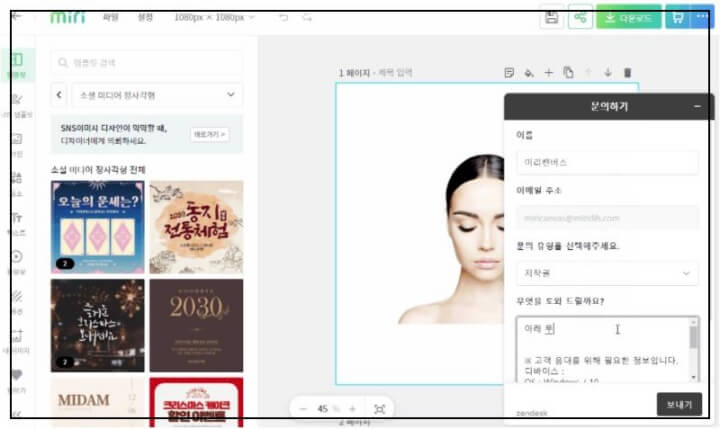This screenshot has width=720, height=429.
Task: Click the fit-to-screen zoom icon
Action: point(379,409)
